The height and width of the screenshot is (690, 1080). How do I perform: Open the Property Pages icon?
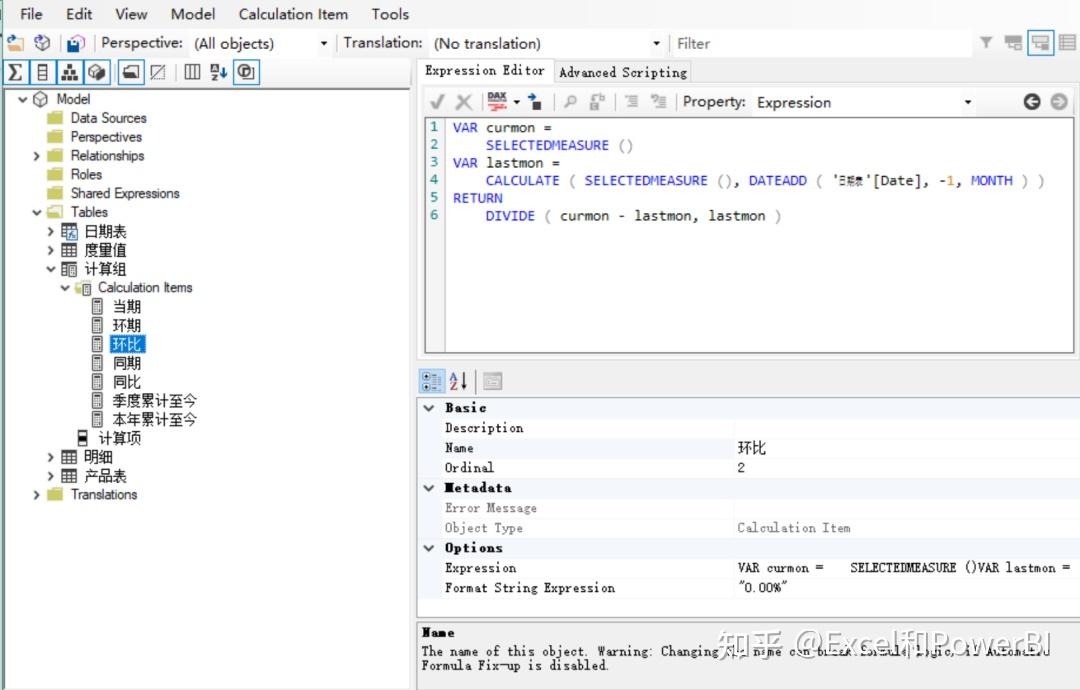(x=492, y=381)
